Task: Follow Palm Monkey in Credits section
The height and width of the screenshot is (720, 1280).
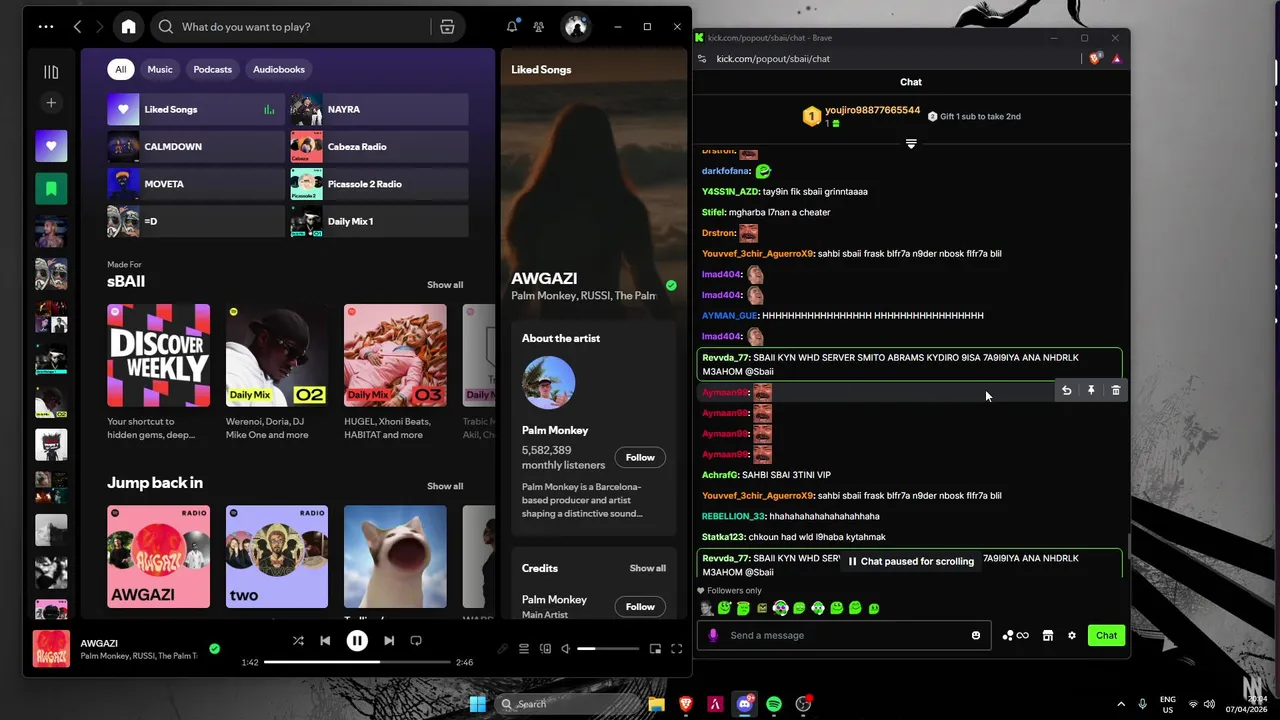Action: pyautogui.click(x=640, y=606)
